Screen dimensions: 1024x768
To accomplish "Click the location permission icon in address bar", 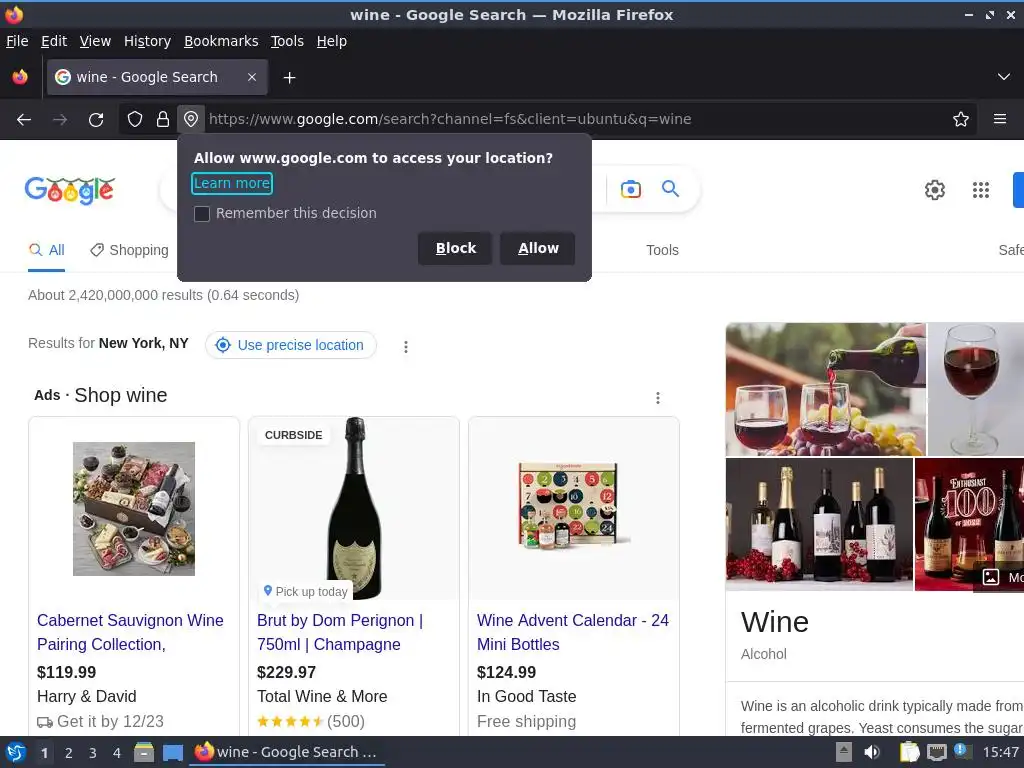I will pos(191,119).
